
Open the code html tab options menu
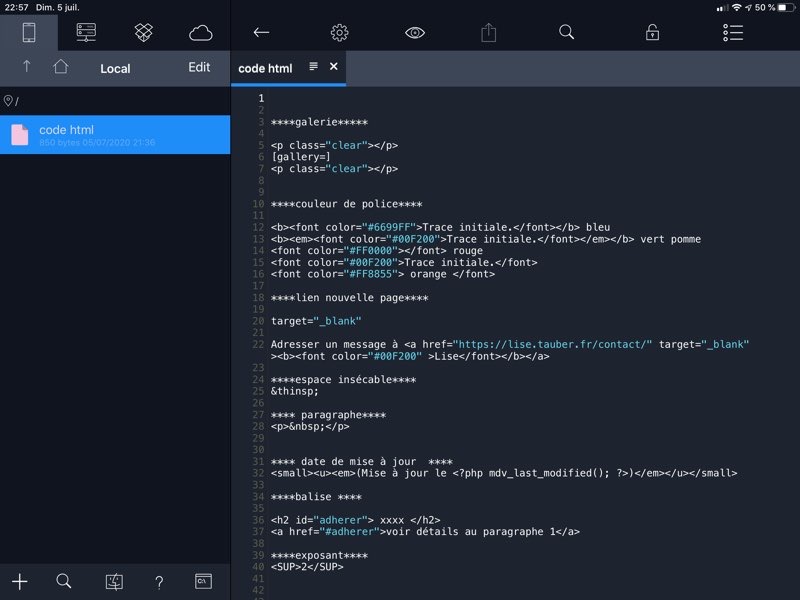click(x=313, y=67)
